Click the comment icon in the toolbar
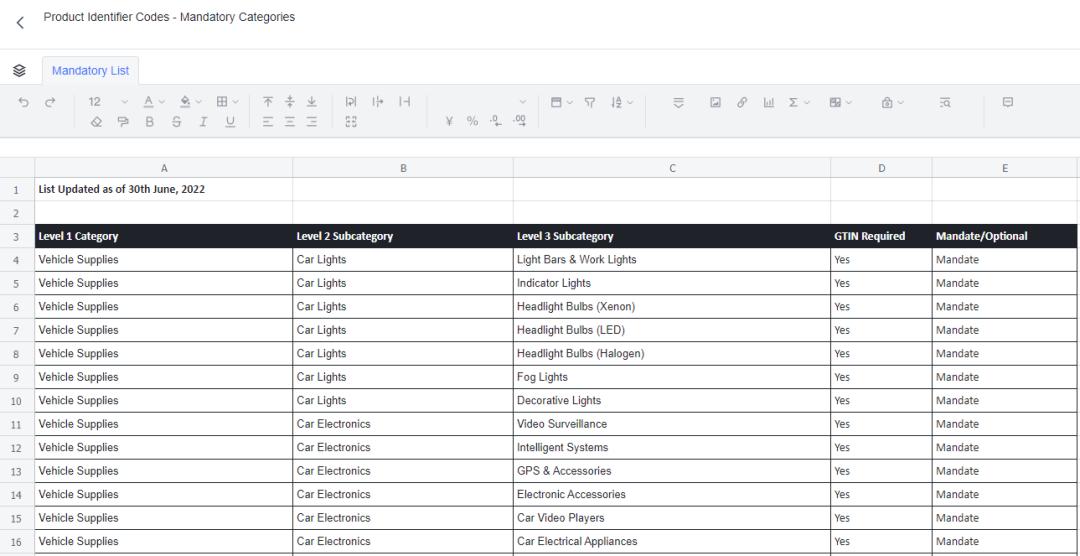This screenshot has width=1080, height=556. coord(1008,102)
